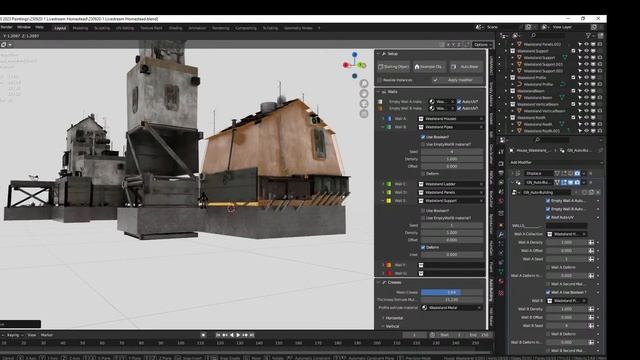Image resolution: width=640 pixels, height=360 pixels.
Task: Uncheck Deform under Wall E
Action: pos(423,247)
